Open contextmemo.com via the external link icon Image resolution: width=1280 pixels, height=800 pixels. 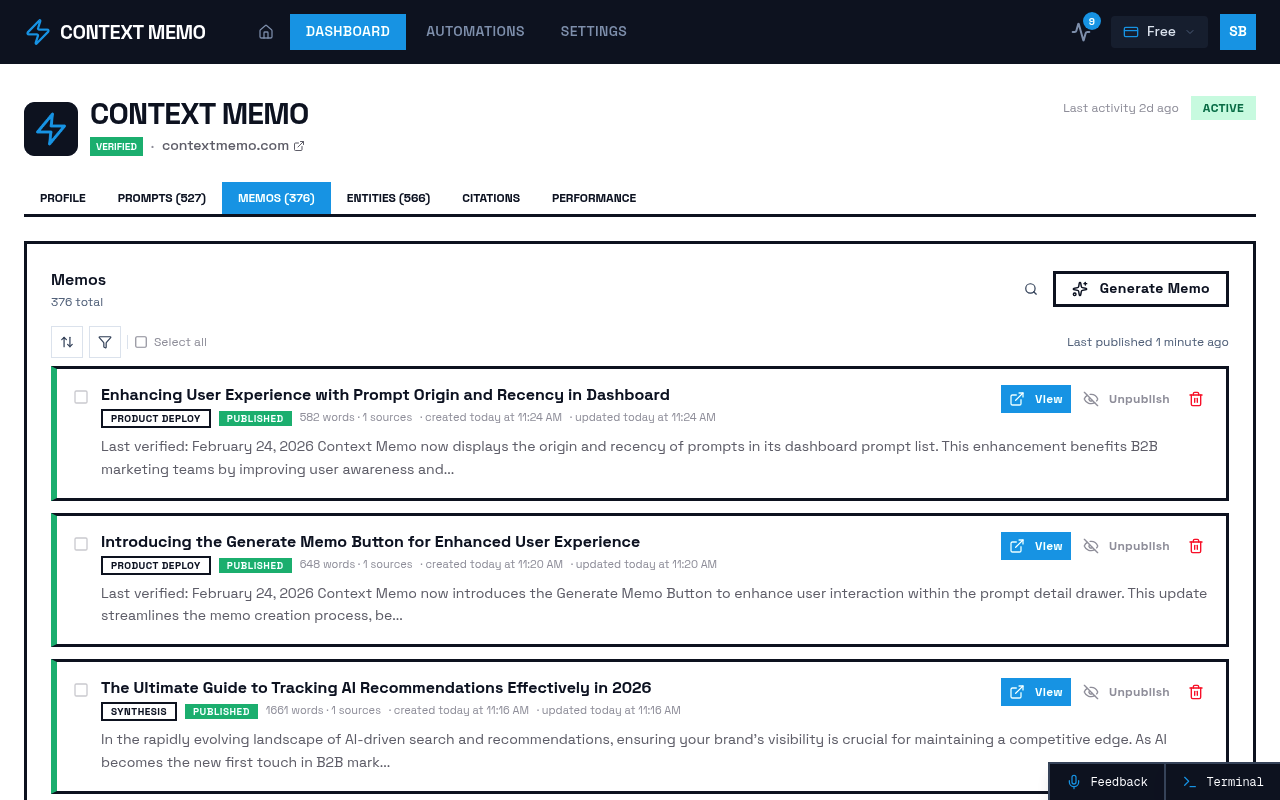click(298, 145)
